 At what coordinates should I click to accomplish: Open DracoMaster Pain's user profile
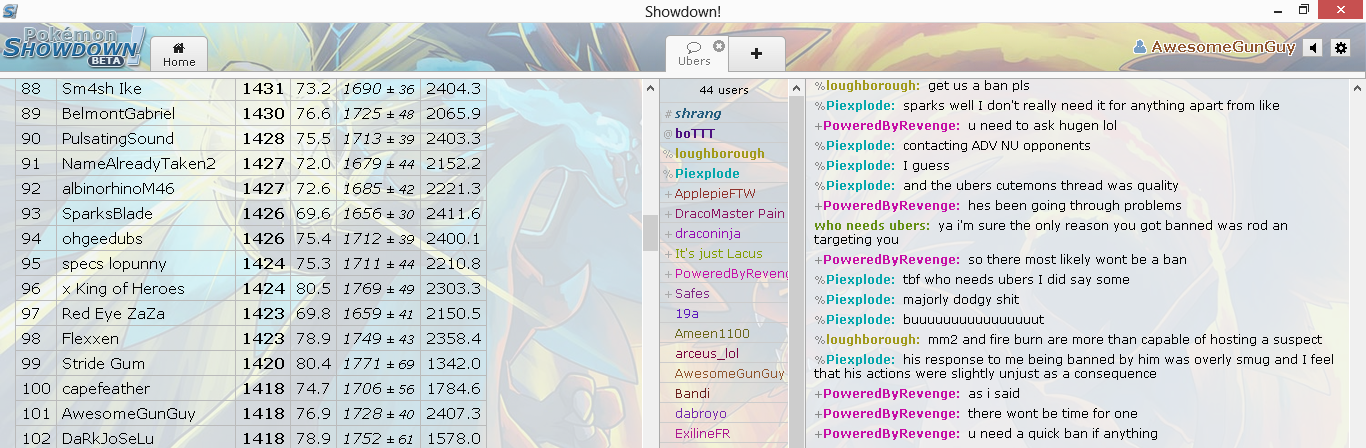coord(729,214)
